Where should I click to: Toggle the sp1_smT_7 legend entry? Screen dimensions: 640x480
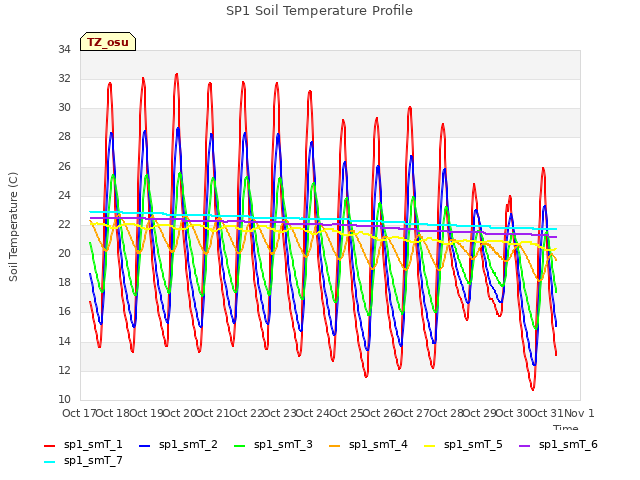pos(83,460)
